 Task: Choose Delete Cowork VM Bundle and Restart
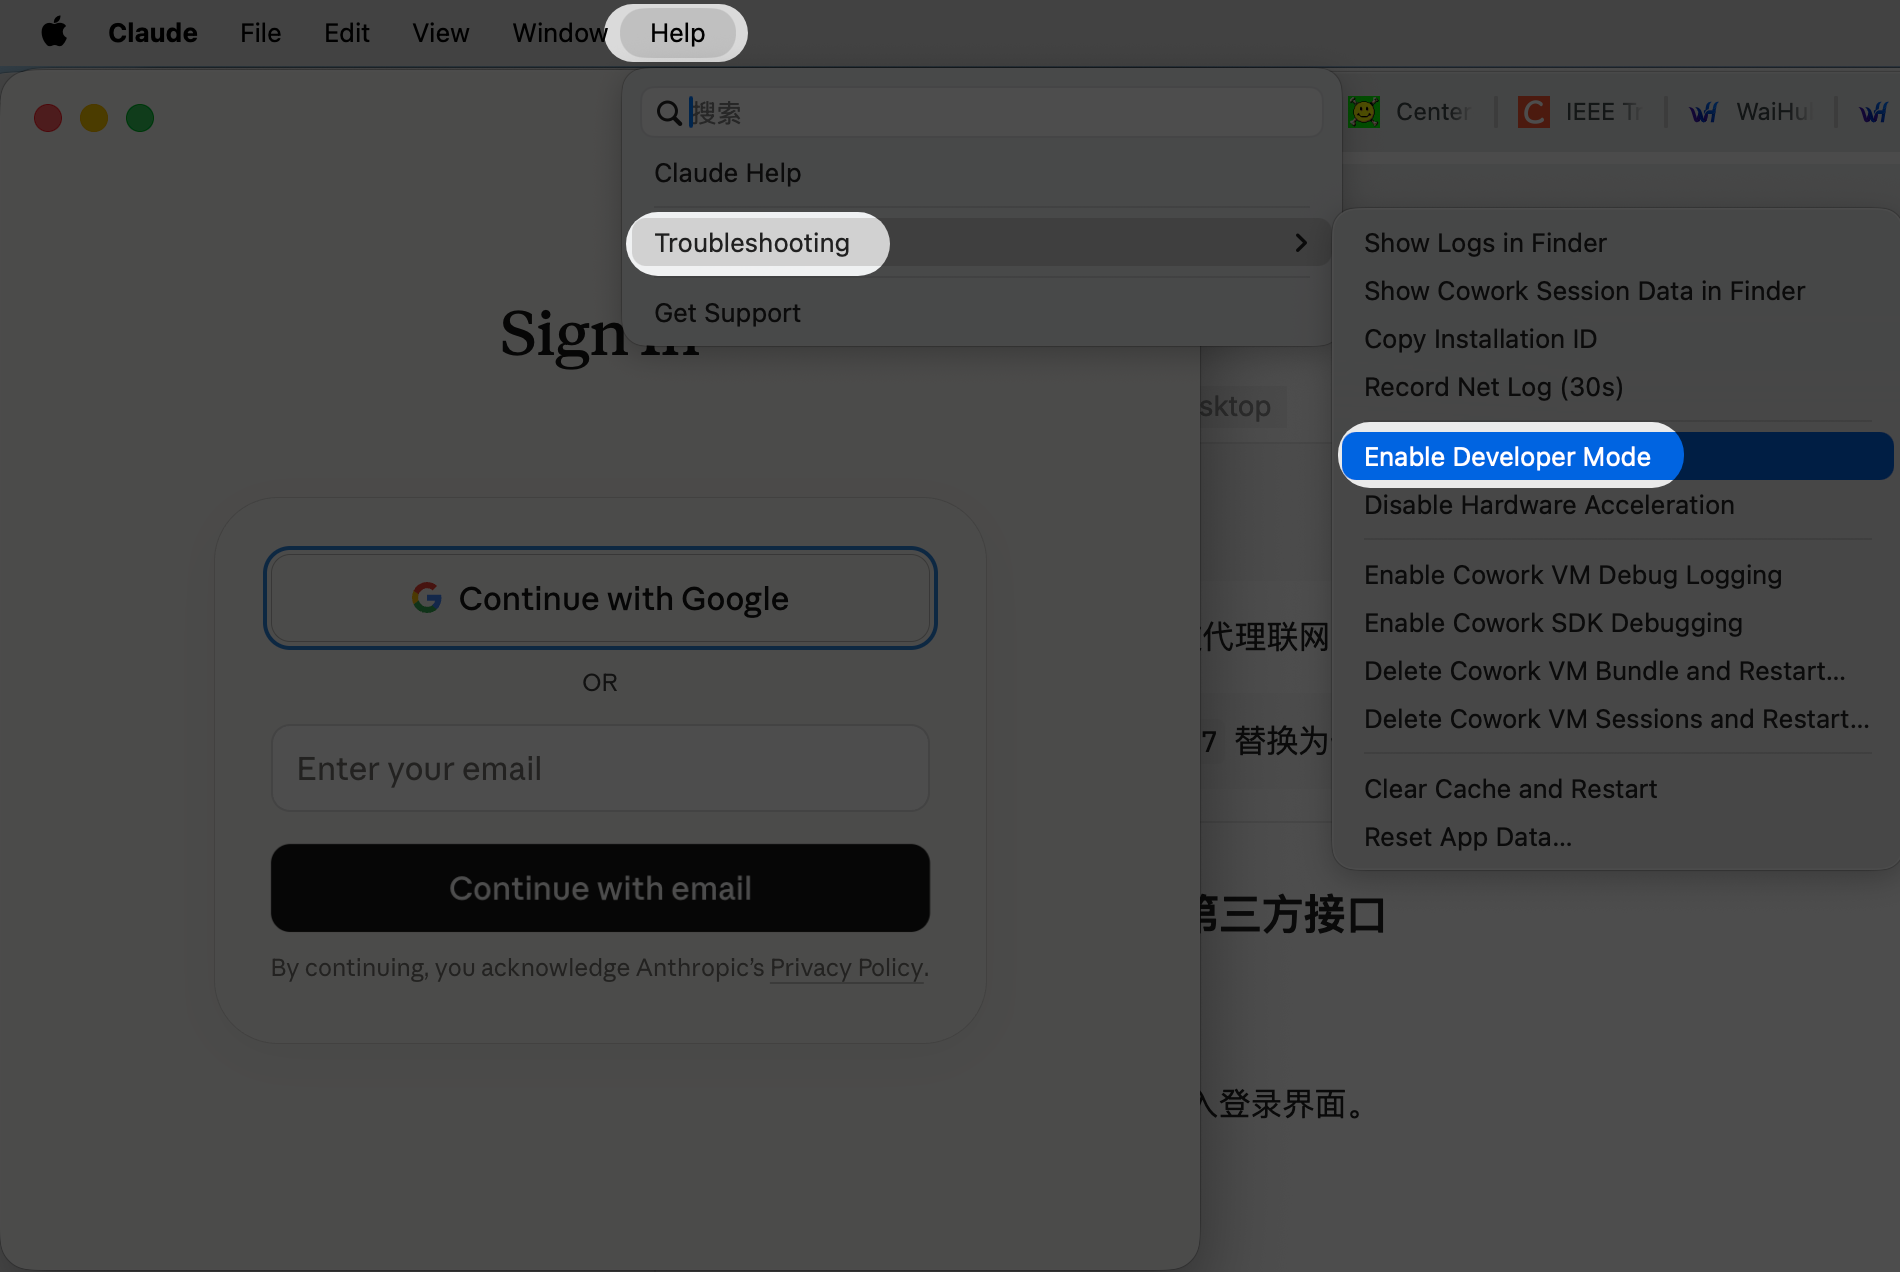tap(1615, 671)
